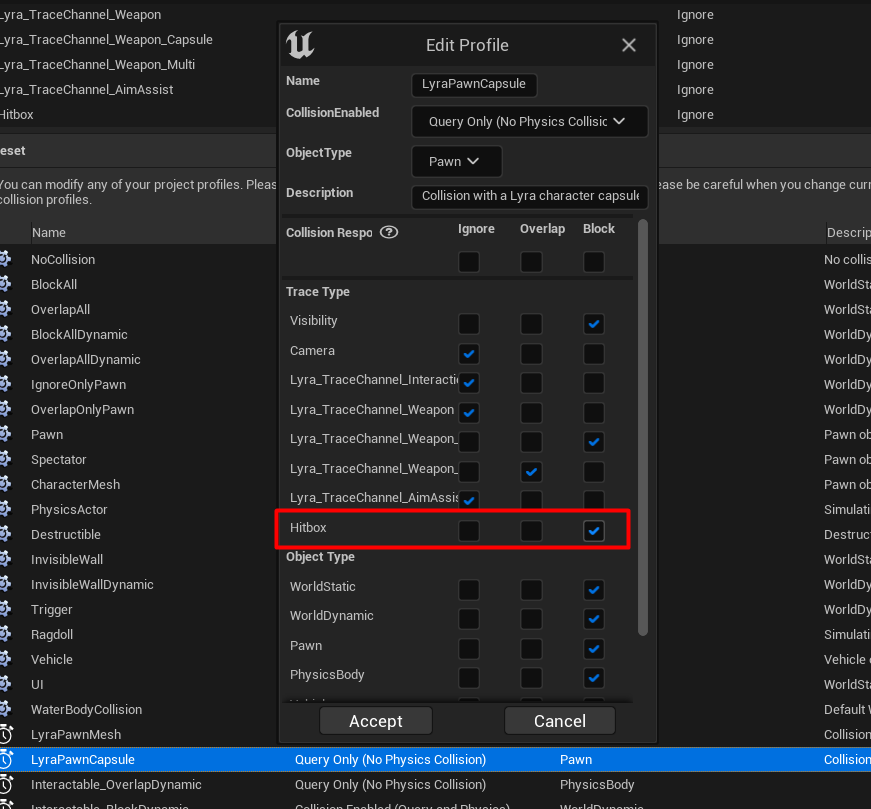Image resolution: width=871 pixels, height=809 pixels.
Task: Click the Cancel button
Action: (x=560, y=721)
